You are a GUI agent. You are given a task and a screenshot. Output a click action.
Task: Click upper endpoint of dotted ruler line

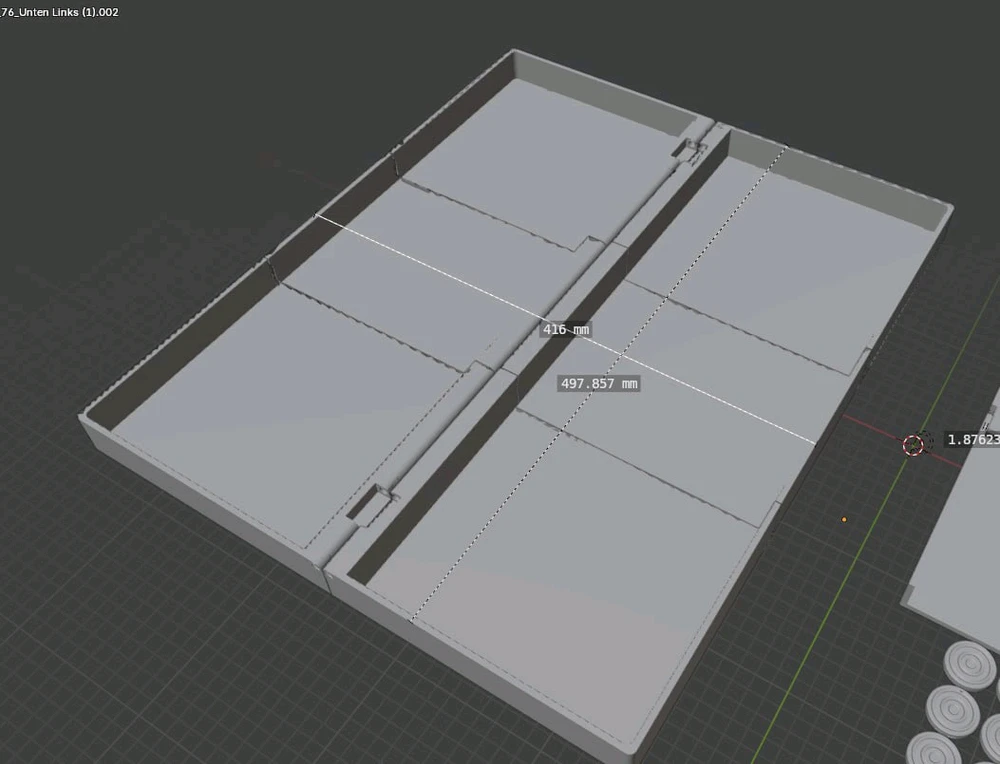click(787, 147)
